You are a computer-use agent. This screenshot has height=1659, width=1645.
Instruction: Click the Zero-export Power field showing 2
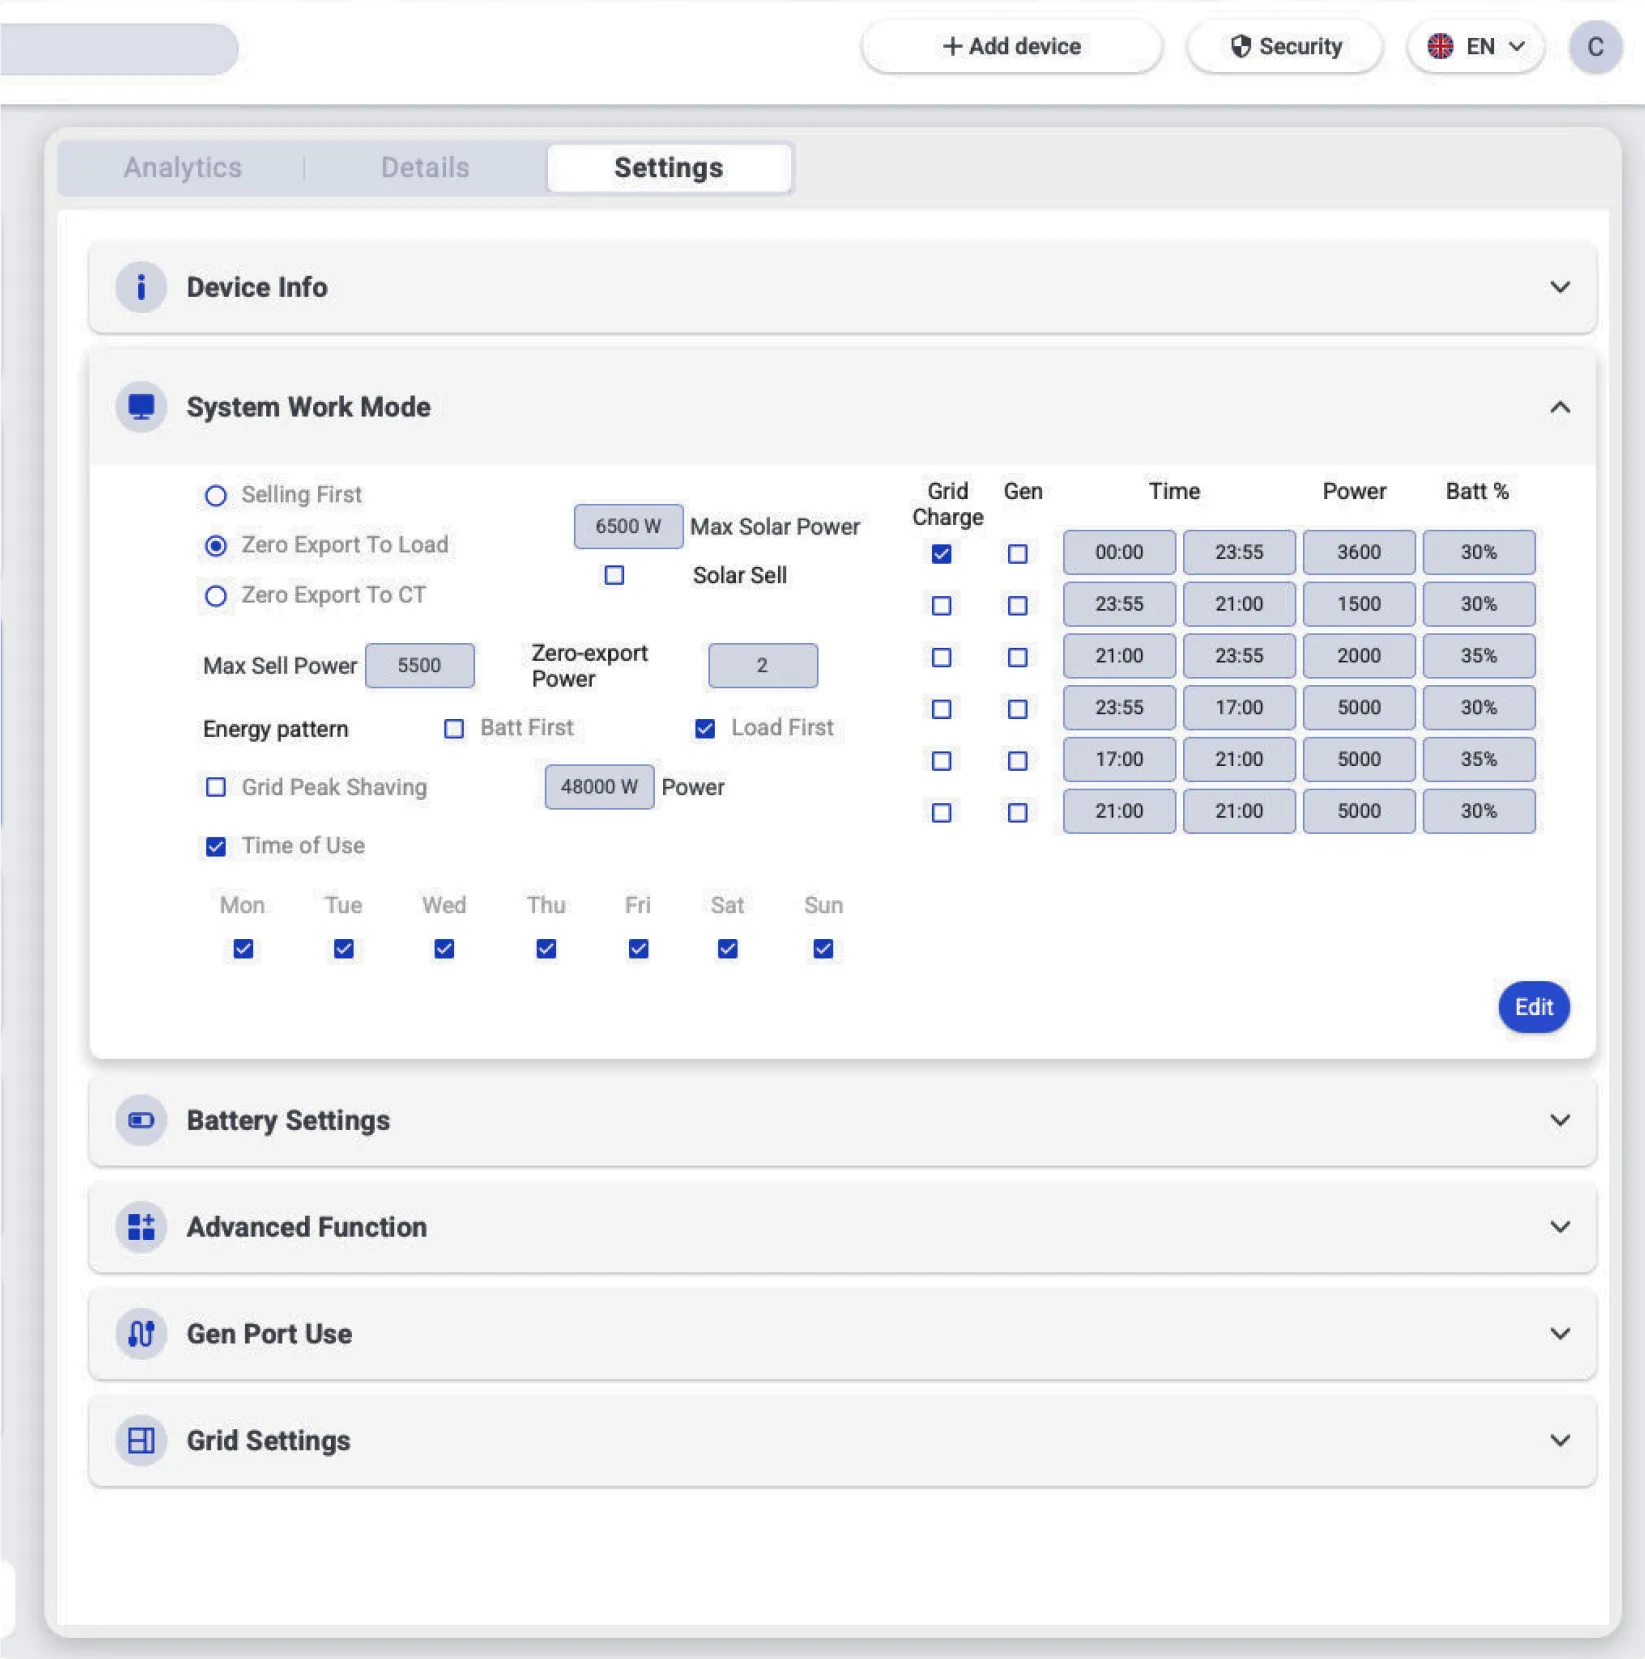(x=762, y=666)
